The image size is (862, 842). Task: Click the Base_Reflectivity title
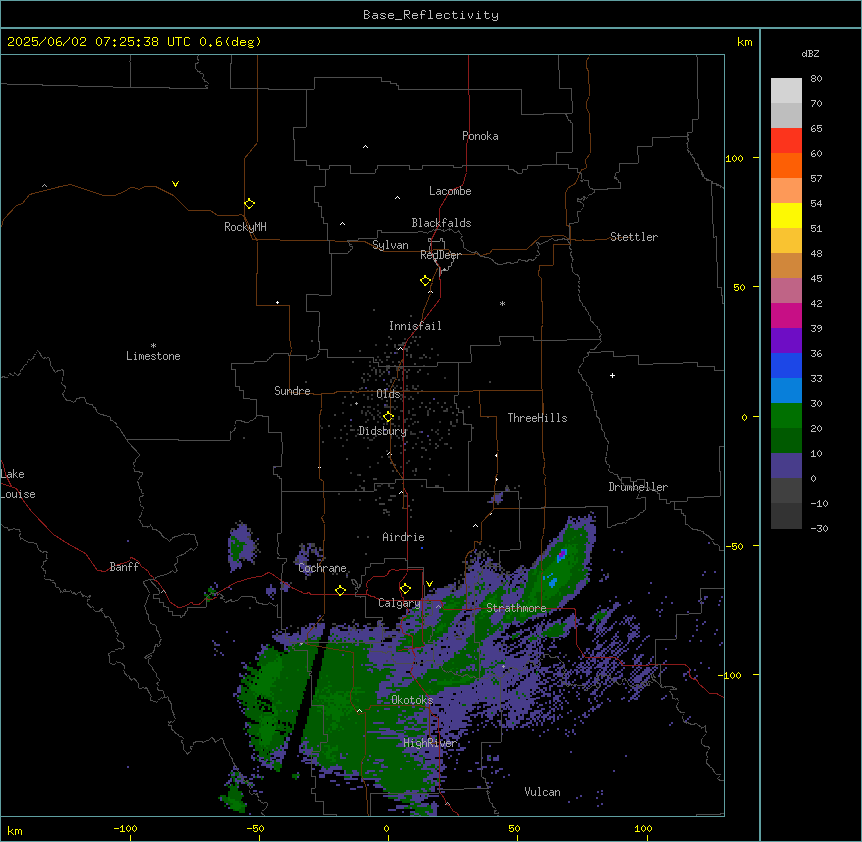(431, 15)
